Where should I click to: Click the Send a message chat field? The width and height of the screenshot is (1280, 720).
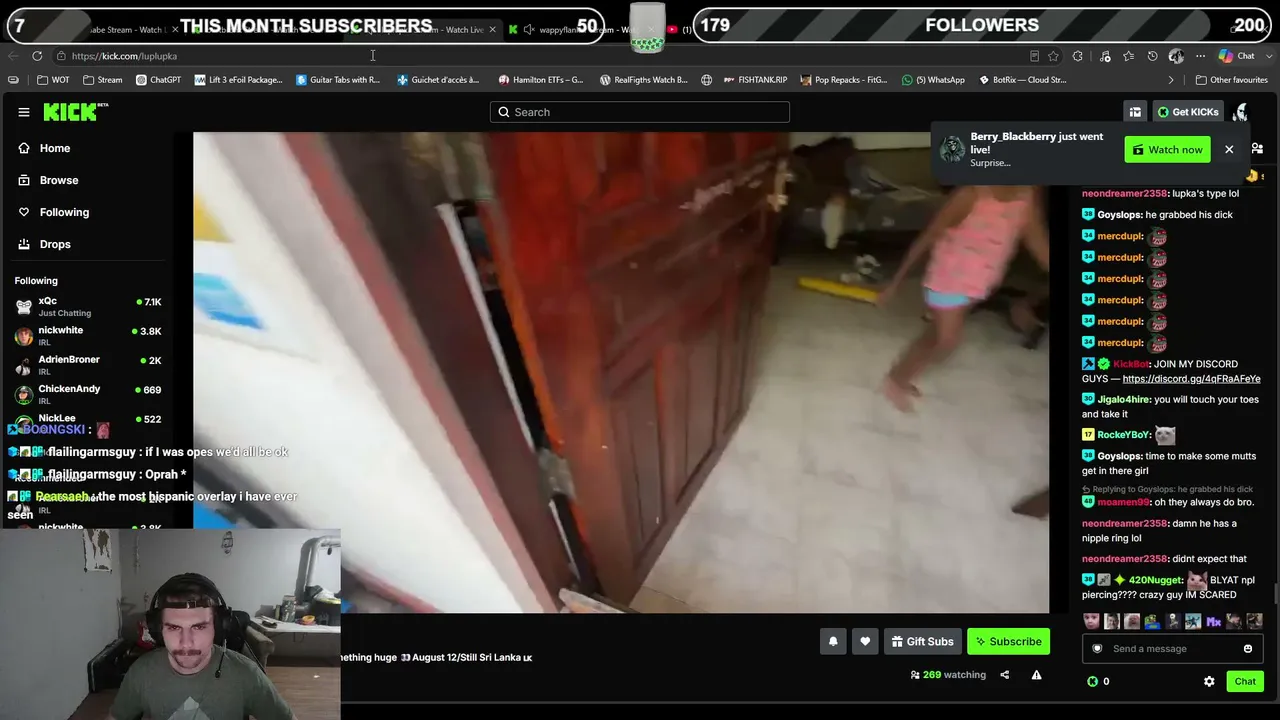tap(1170, 649)
